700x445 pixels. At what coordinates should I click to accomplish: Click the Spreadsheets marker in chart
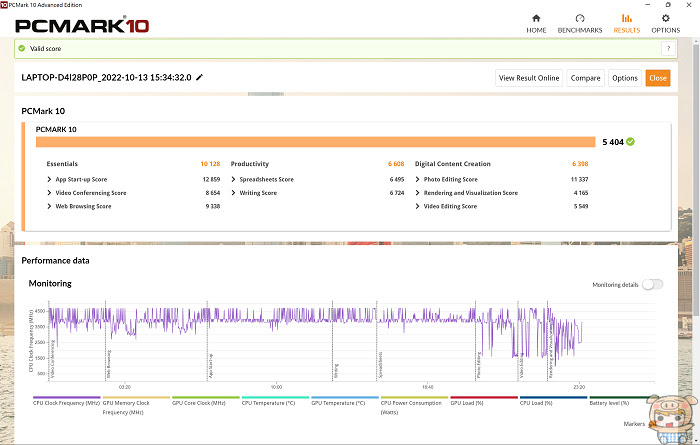click(x=380, y=365)
